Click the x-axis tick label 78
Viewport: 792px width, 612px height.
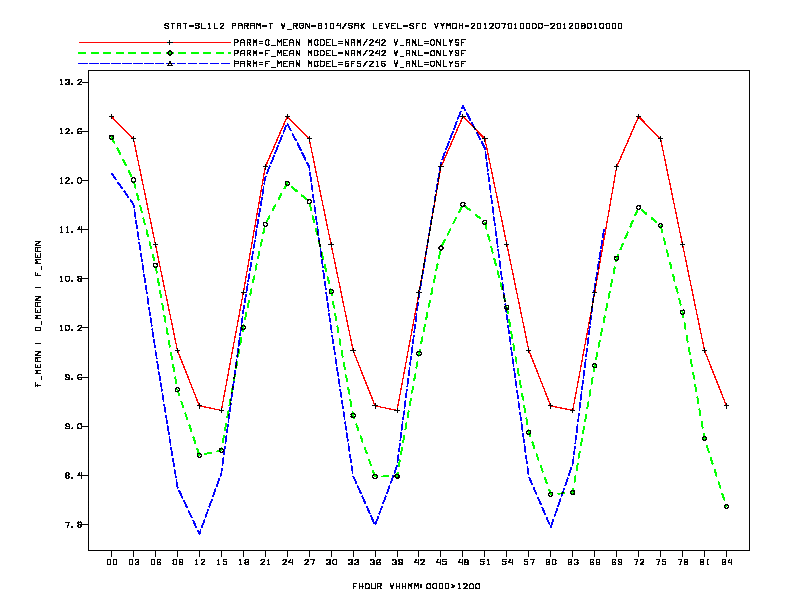point(682,562)
